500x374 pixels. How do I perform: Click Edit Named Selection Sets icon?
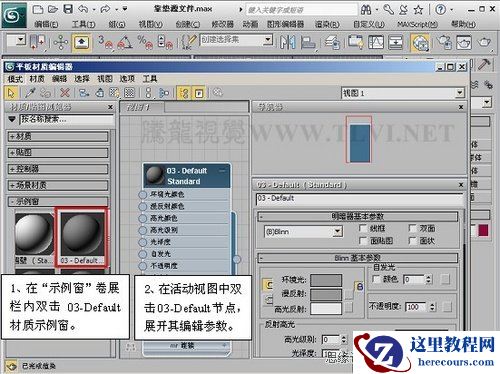pyautogui.click(x=189, y=42)
